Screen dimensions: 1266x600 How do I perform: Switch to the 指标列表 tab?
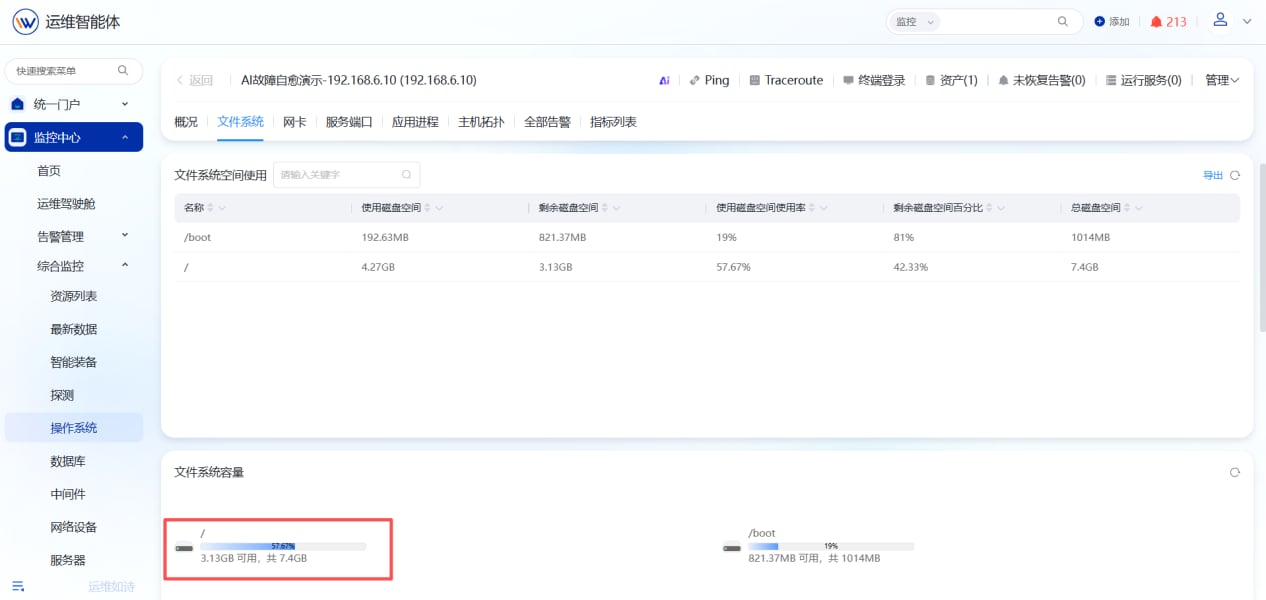point(613,122)
